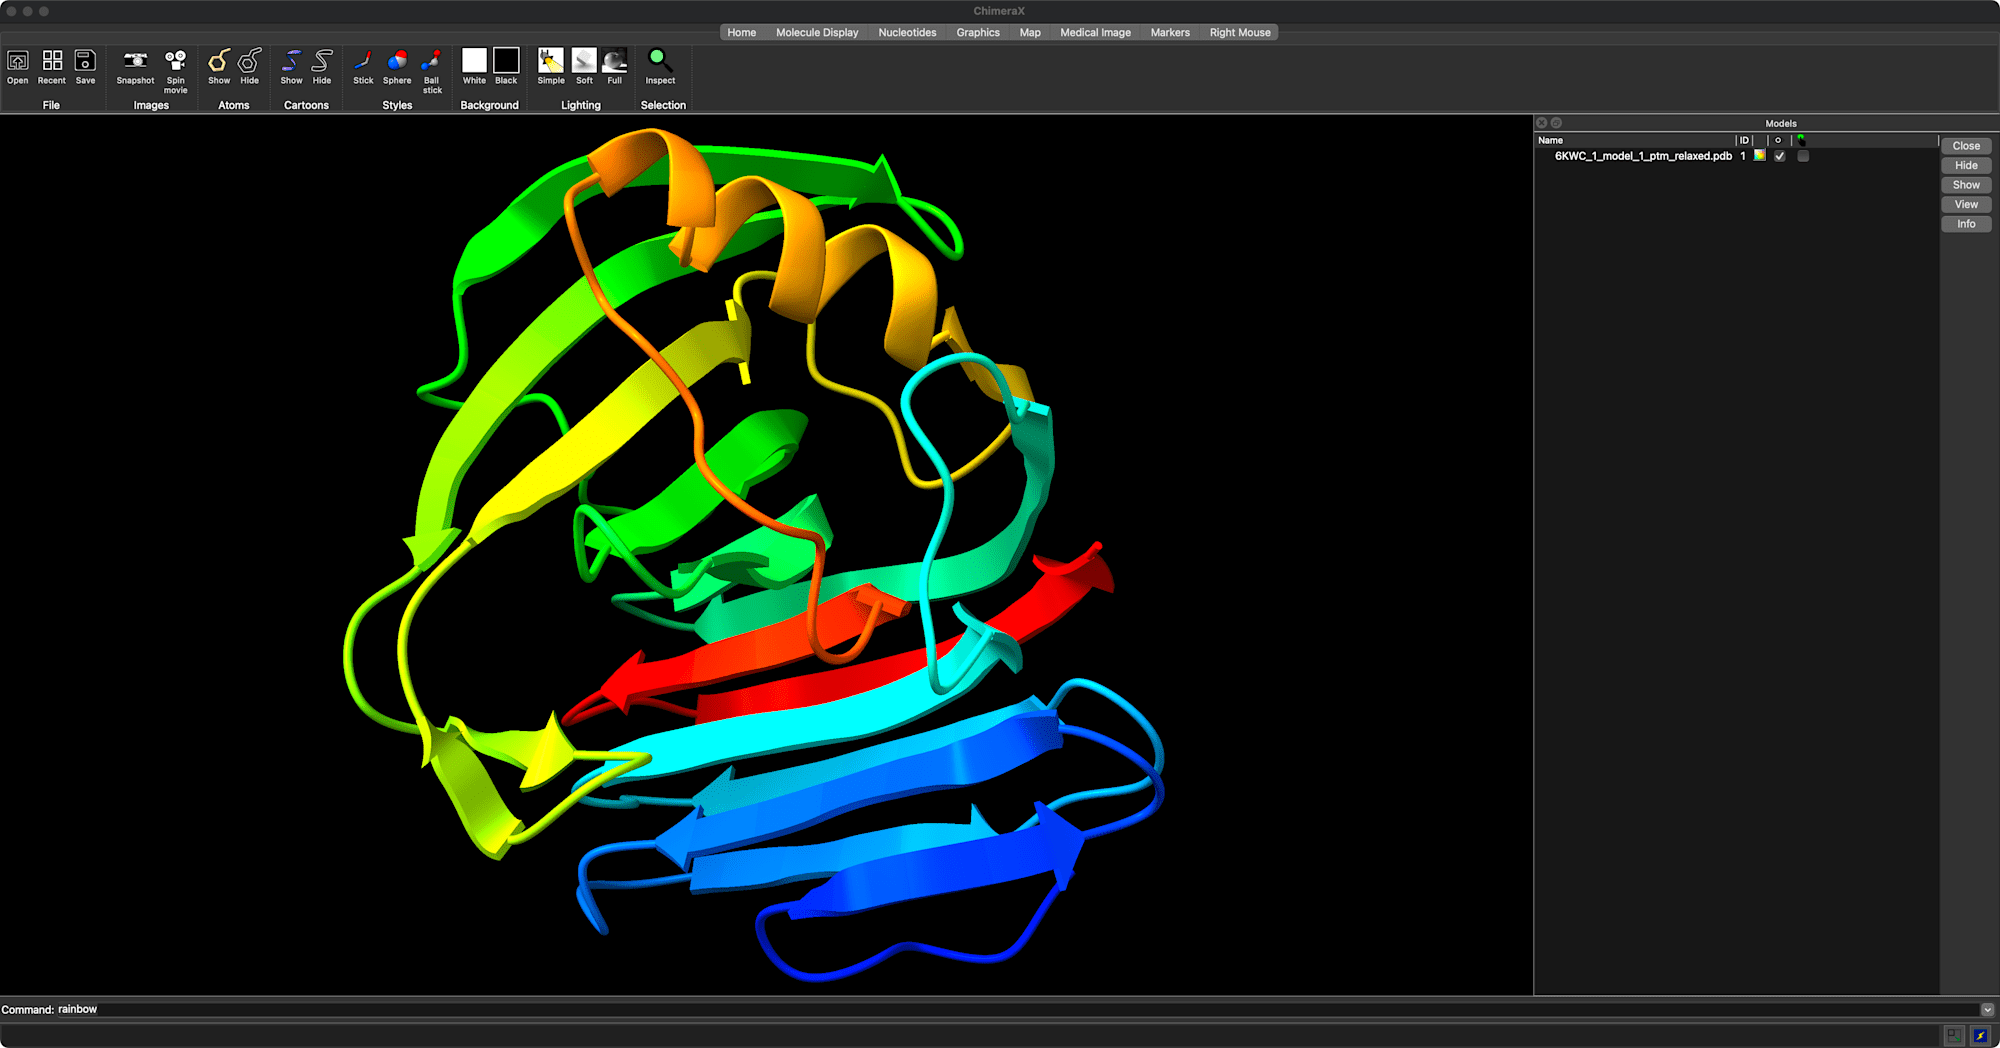Click the Save session icon
The image size is (2000, 1048).
85,61
